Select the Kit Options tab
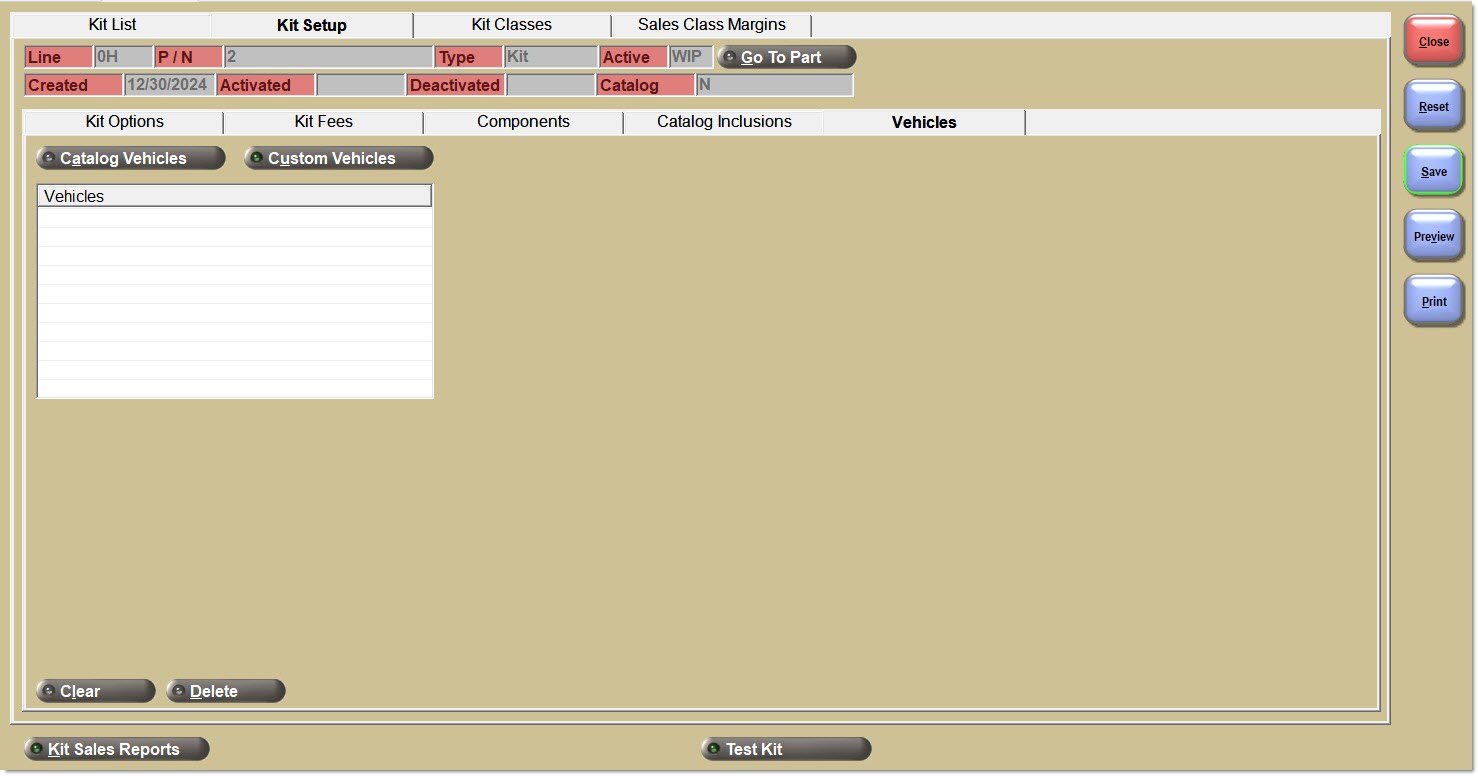Screen dimensions: 1478x776 click(x=124, y=122)
